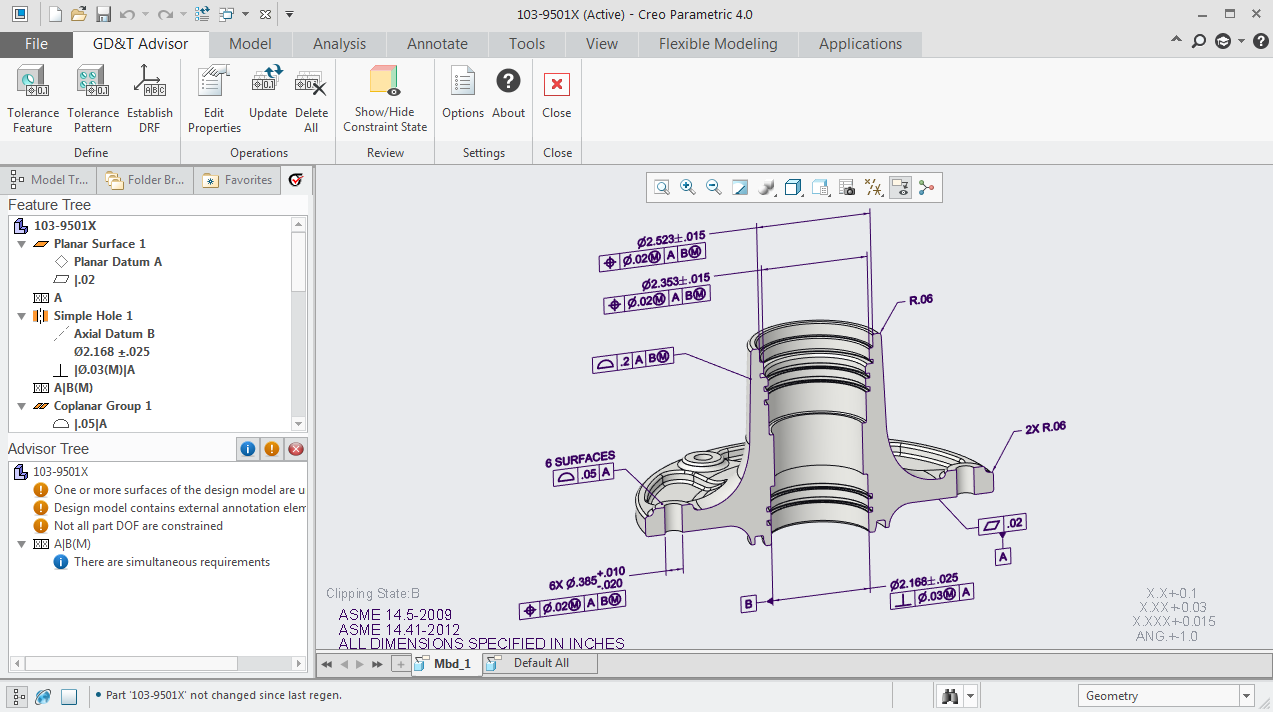Viewport: 1273px width, 712px height.
Task: Collapse Simple Hole 1 tree node
Action: [22, 315]
